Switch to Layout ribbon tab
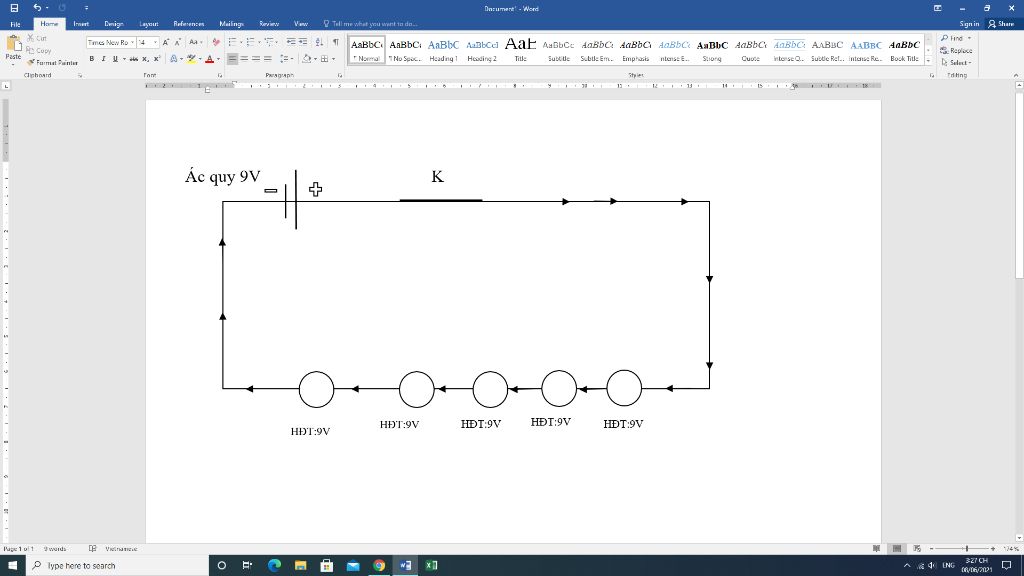This screenshot has height=576, width=1024. point(149,24)
